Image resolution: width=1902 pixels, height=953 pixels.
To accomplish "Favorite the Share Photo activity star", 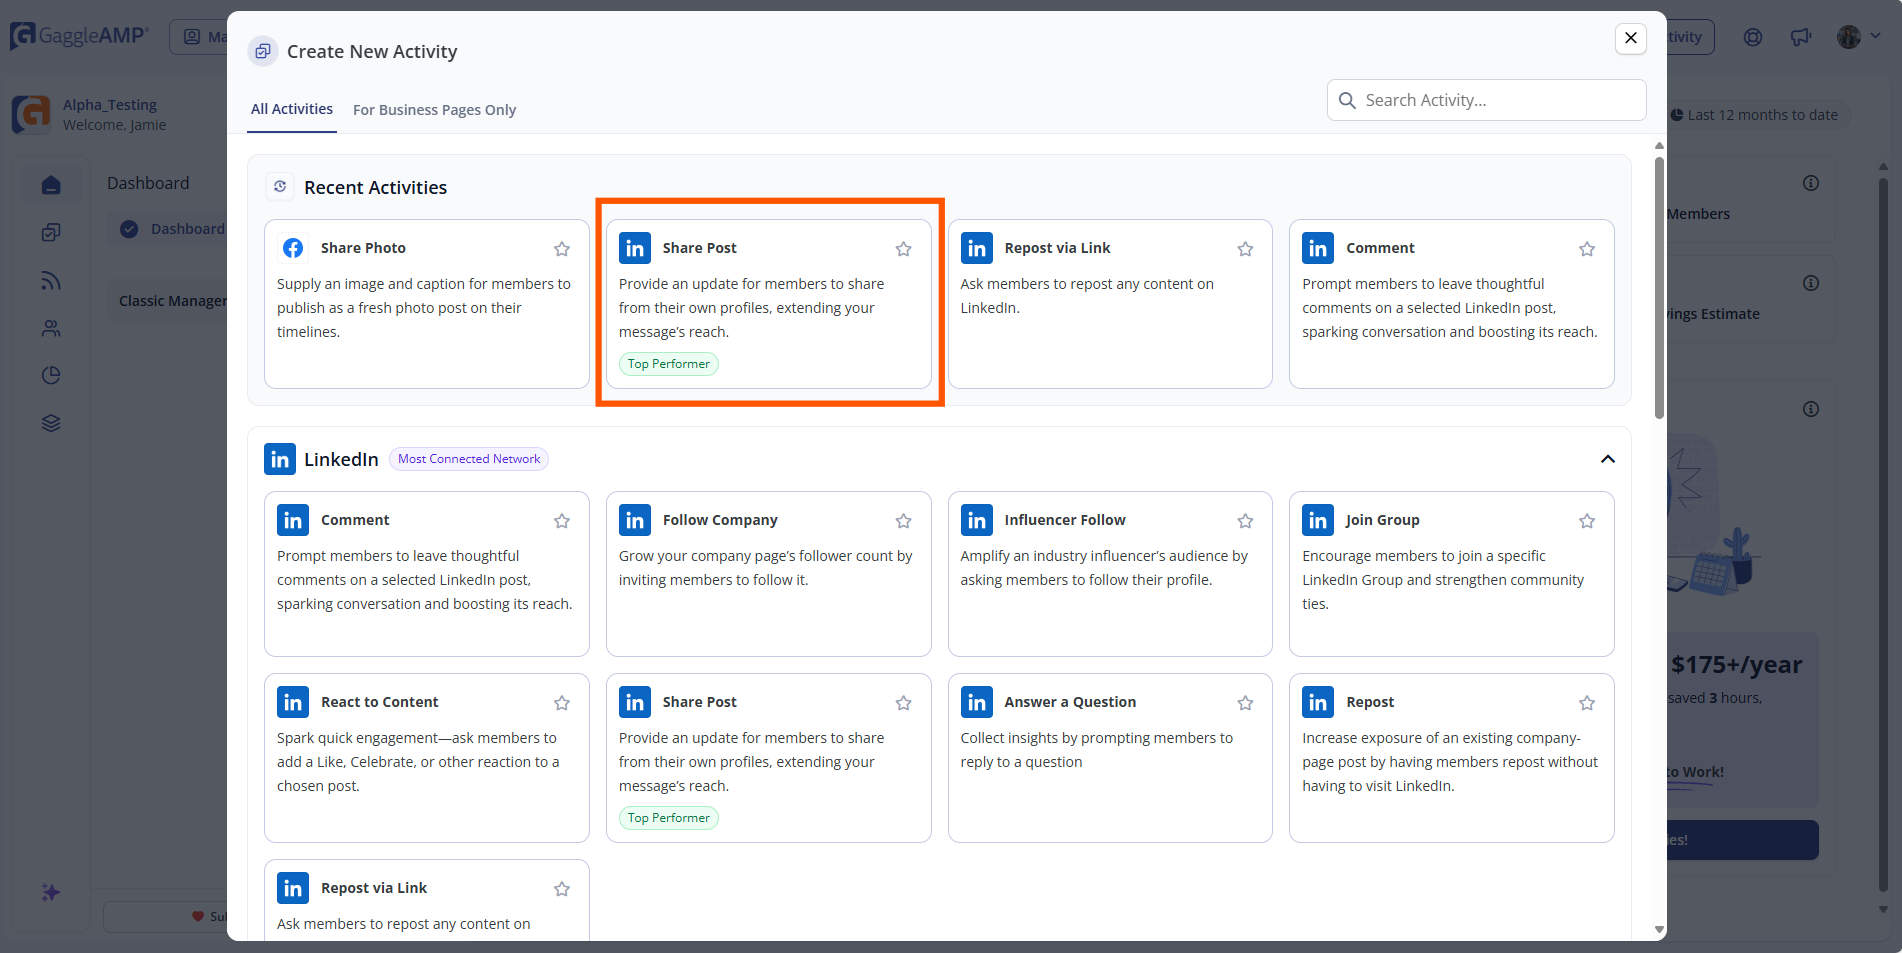I will click(562, 249).
